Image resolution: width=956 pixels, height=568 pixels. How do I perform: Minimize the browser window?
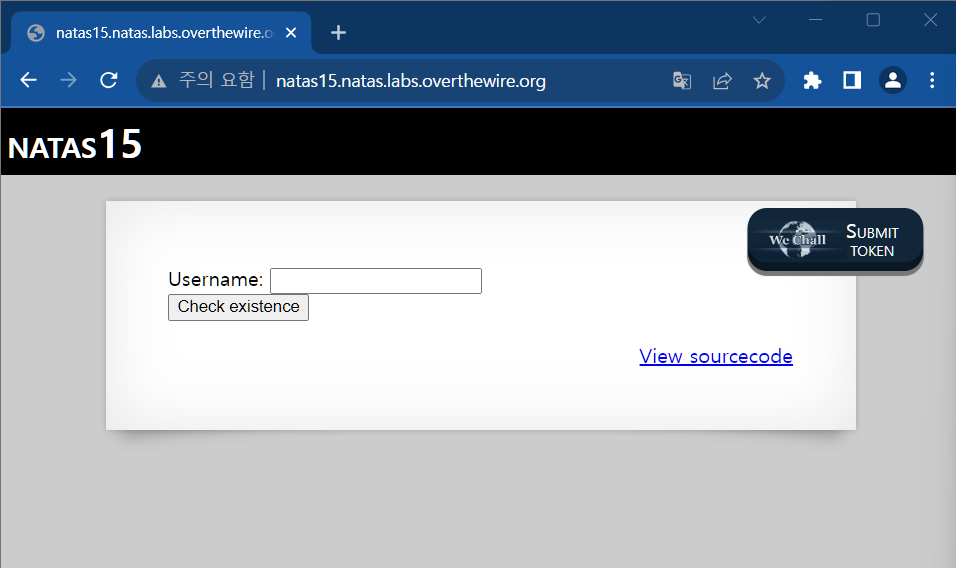click(x=815, y=20)
